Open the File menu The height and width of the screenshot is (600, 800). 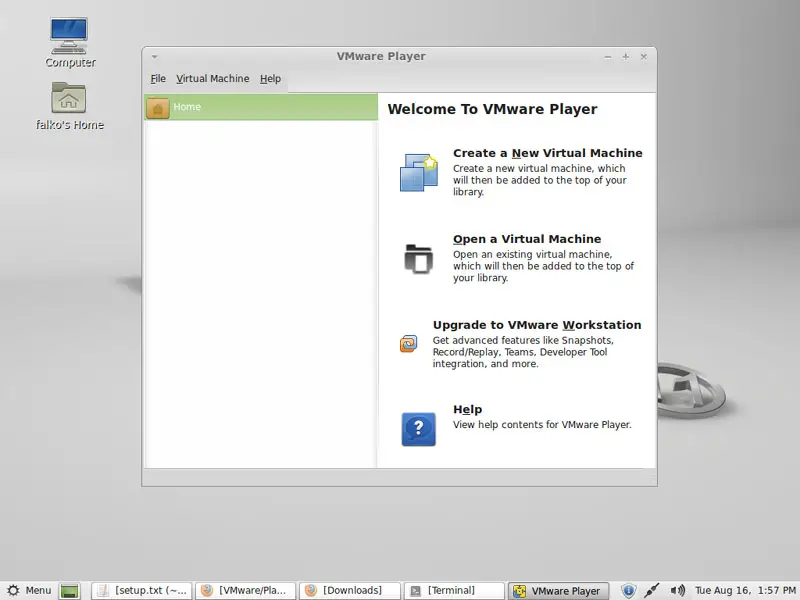(x=158, y=79)
